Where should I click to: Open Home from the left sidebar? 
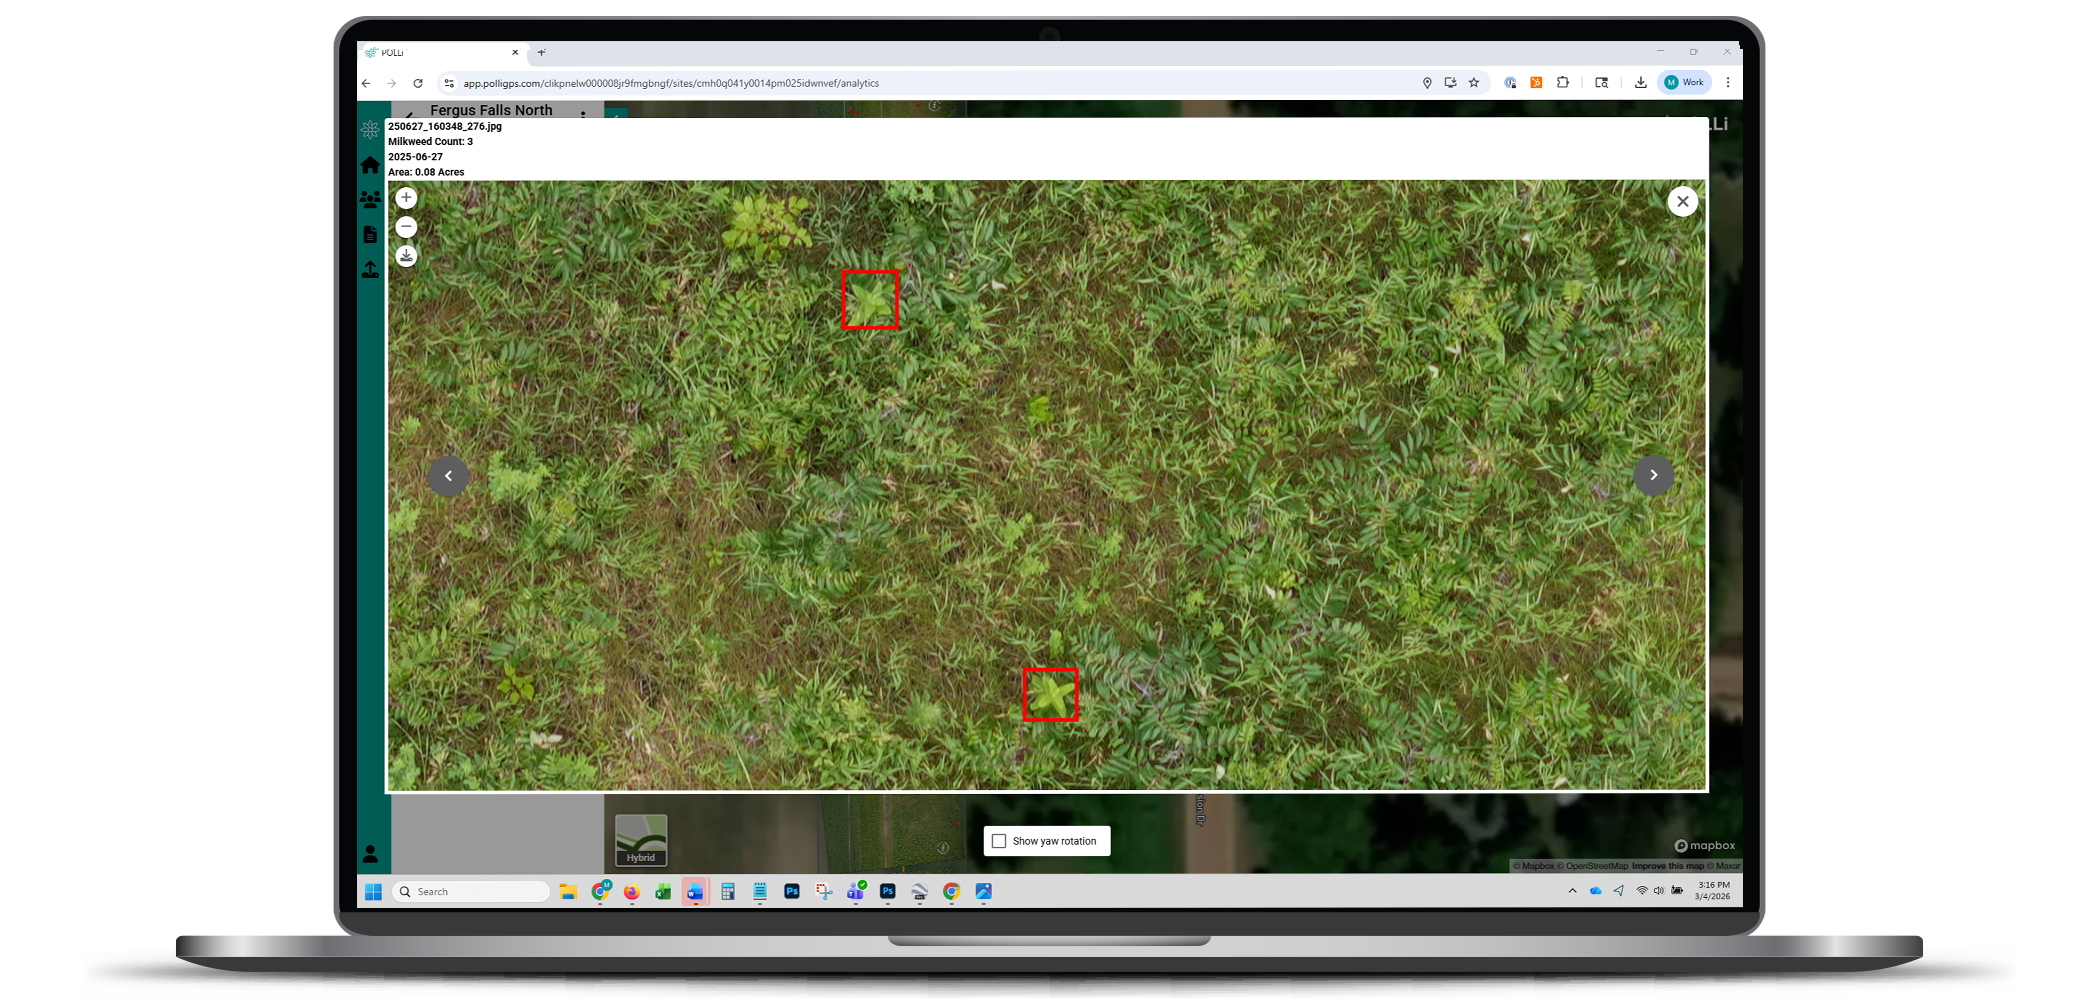pyautogui.click(x=370, y=165)
